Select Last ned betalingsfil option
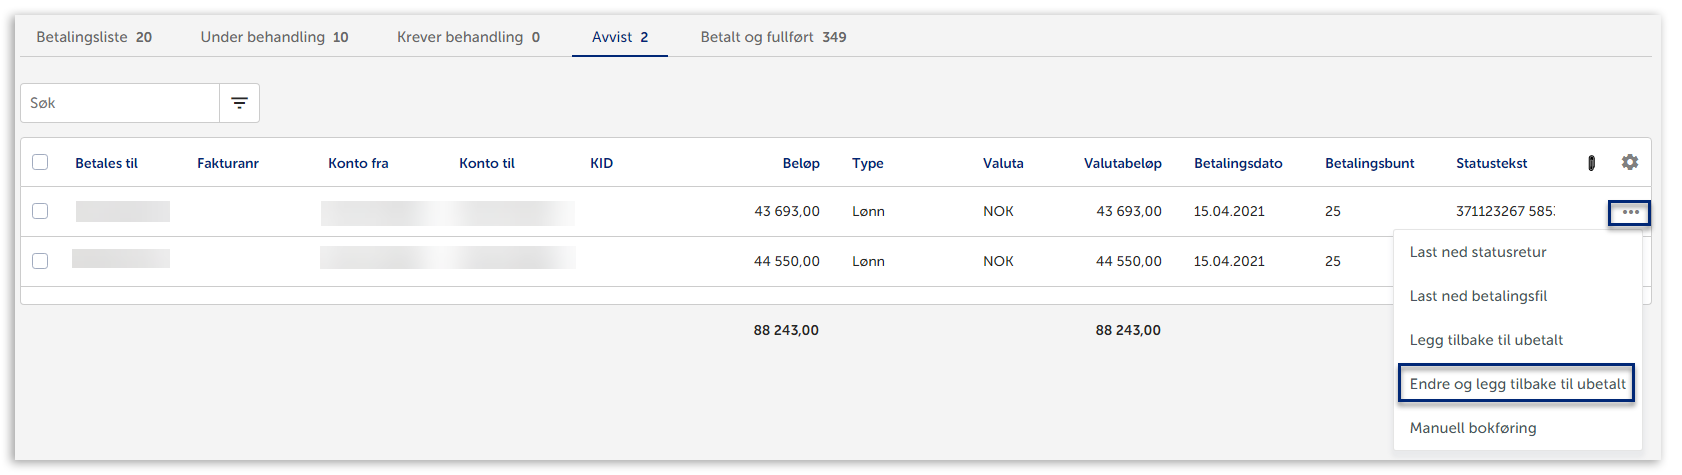 pyautogui.click(x=1478, y=296)
